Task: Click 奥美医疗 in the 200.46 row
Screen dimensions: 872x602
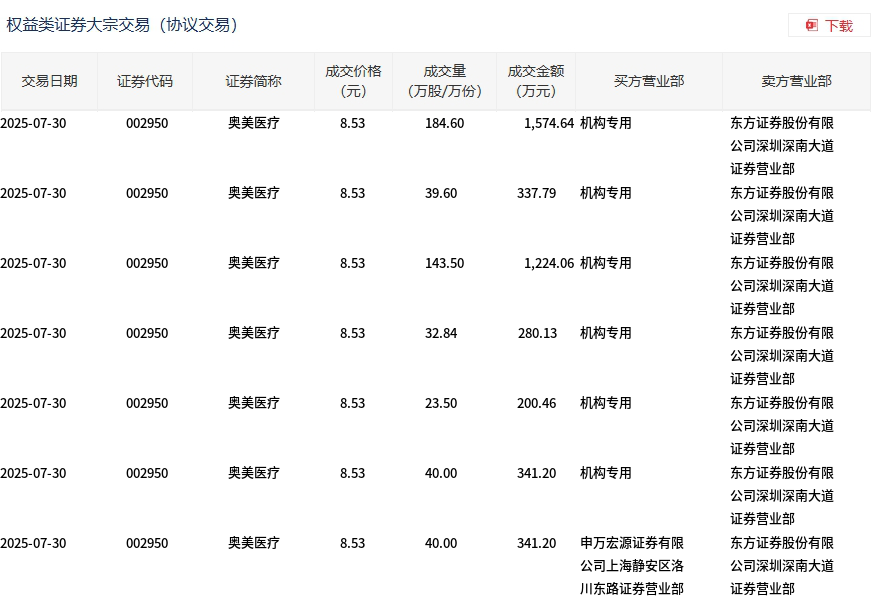Action: click(254, 403)
